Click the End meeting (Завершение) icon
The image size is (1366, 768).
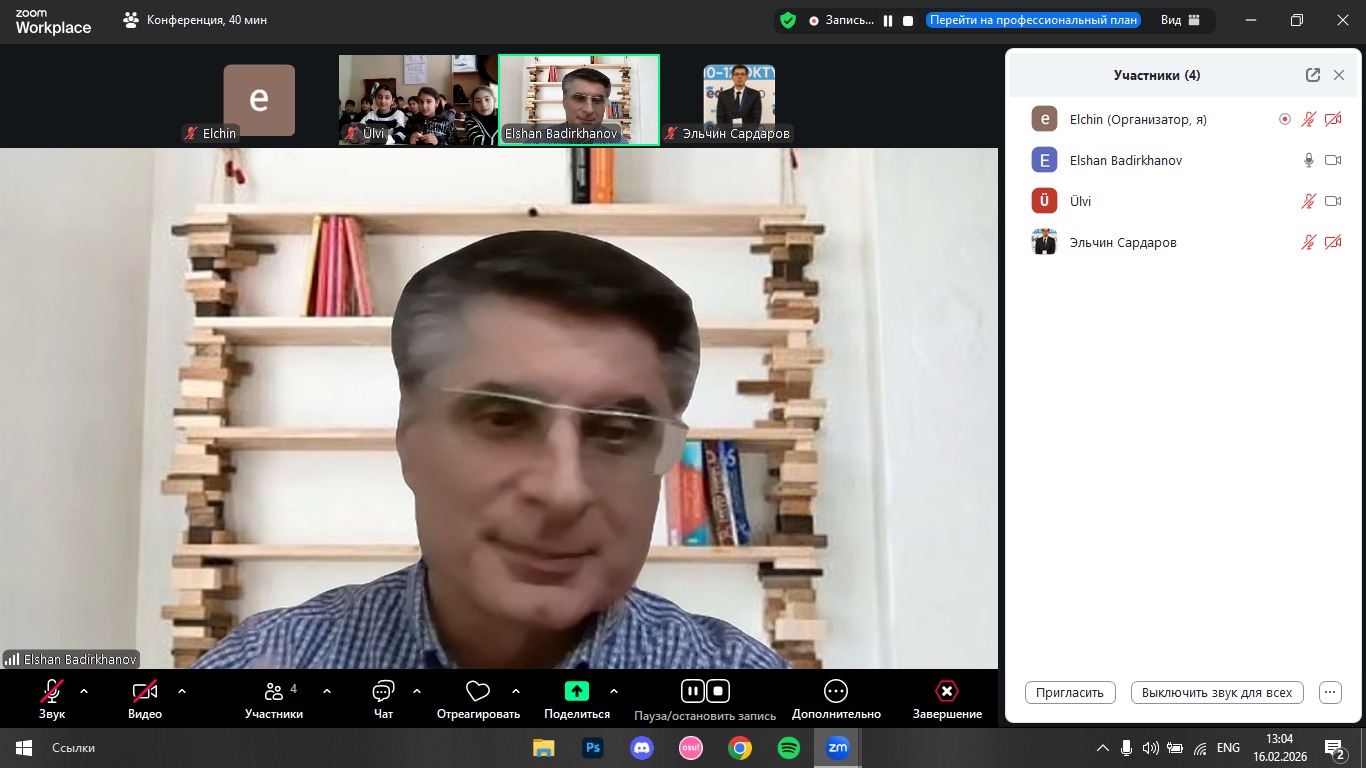click(946, 691)
